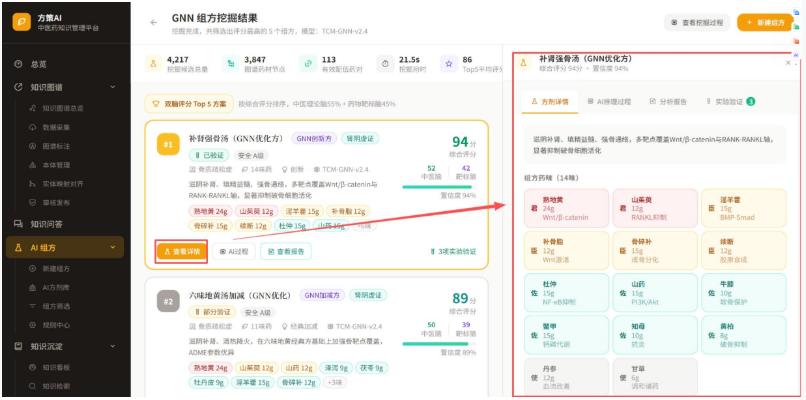The height and width of the screenshot is (400, 806).
Task: Switch to the 方剂详情 tab
Action: click(x=549, y=101)
